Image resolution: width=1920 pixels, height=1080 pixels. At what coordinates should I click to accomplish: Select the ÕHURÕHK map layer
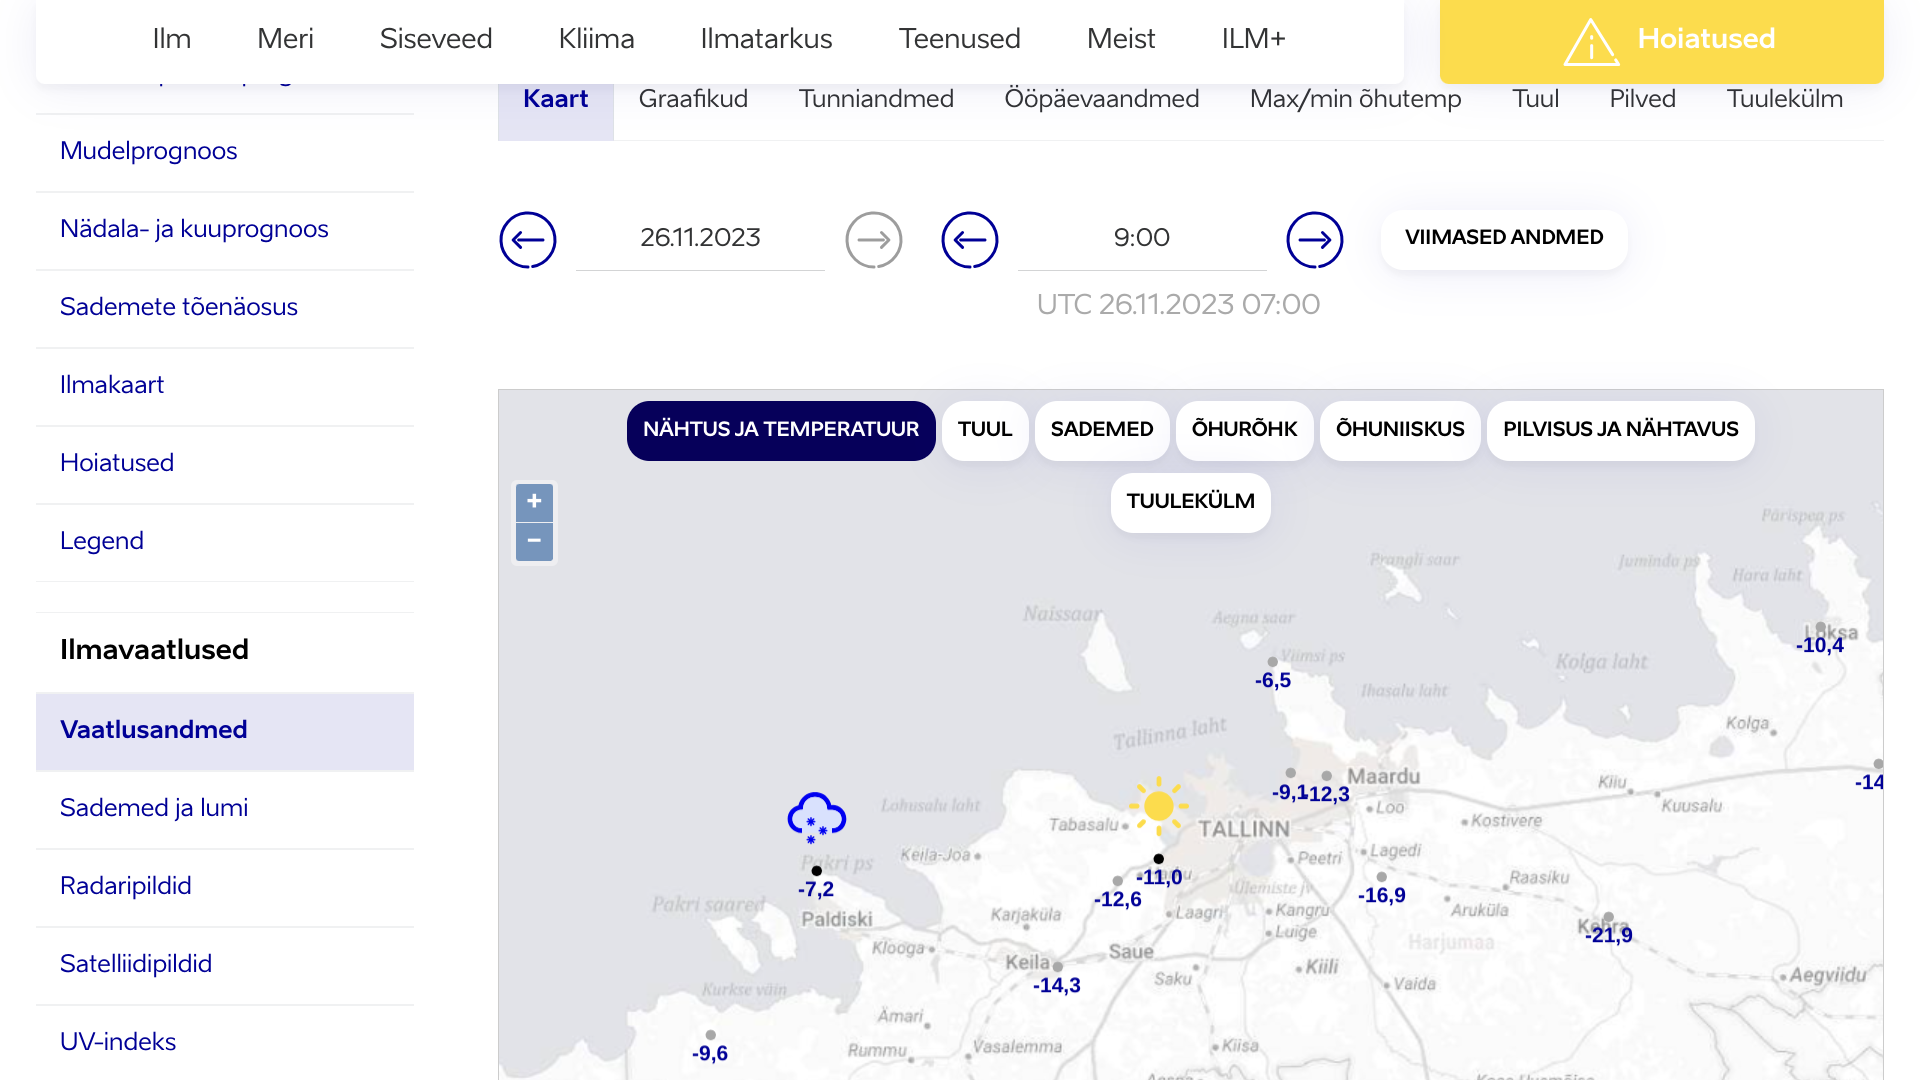pos(1243,430)
